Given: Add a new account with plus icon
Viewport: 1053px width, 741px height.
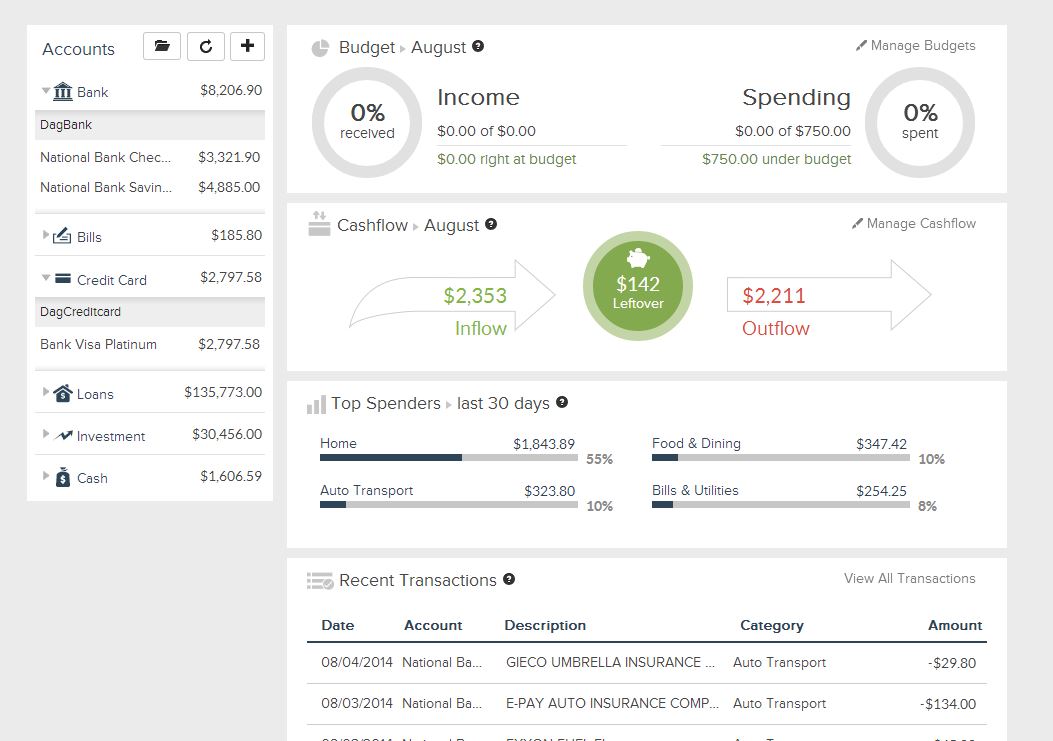Looking at the screenshot, I should point(248,46).
